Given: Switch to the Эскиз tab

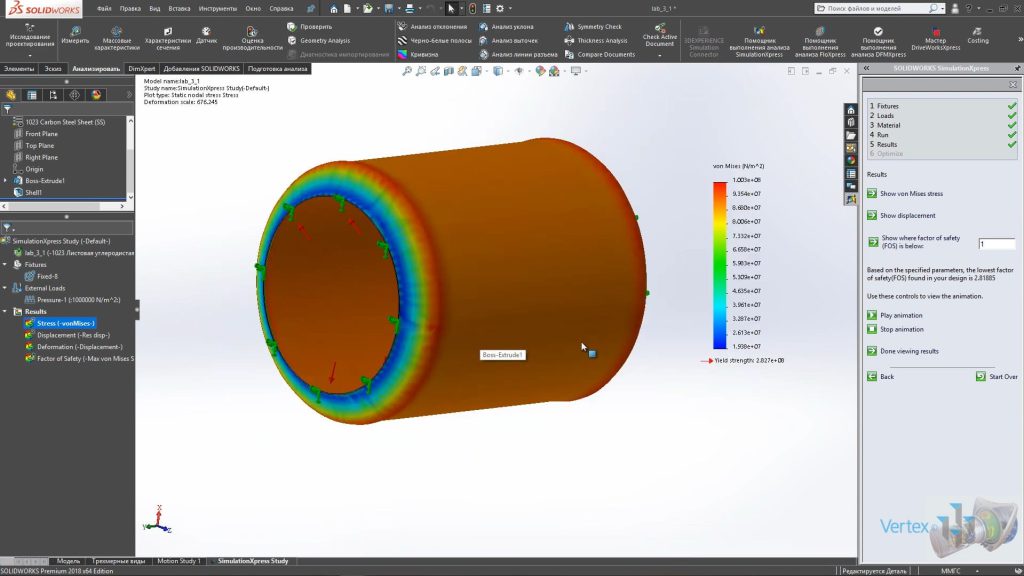Looking at the screenshot, I should (53, 69).
